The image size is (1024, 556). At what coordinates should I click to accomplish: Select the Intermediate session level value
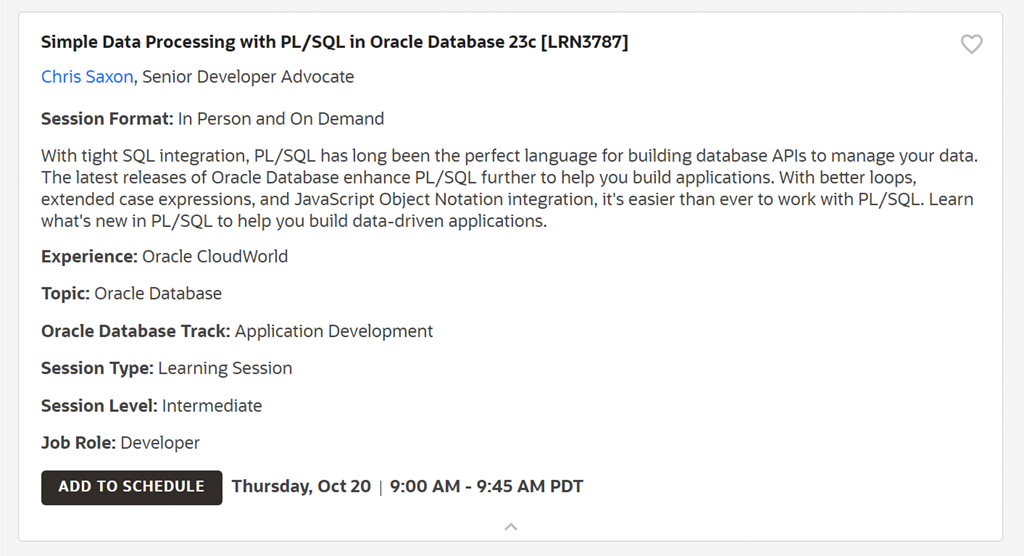click(212, 406)
